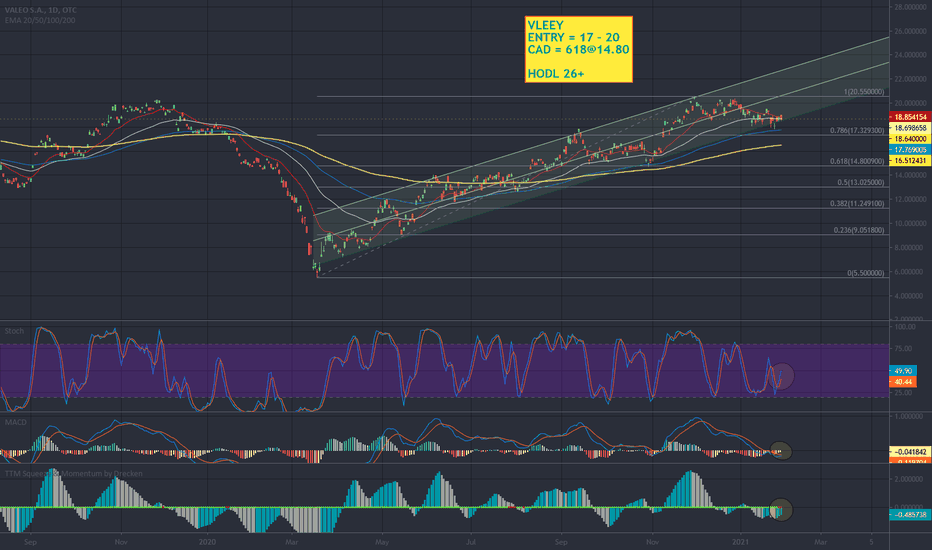Click the 14.000000 price axis label
Screen dimensions: 932x550
(910, 175)
